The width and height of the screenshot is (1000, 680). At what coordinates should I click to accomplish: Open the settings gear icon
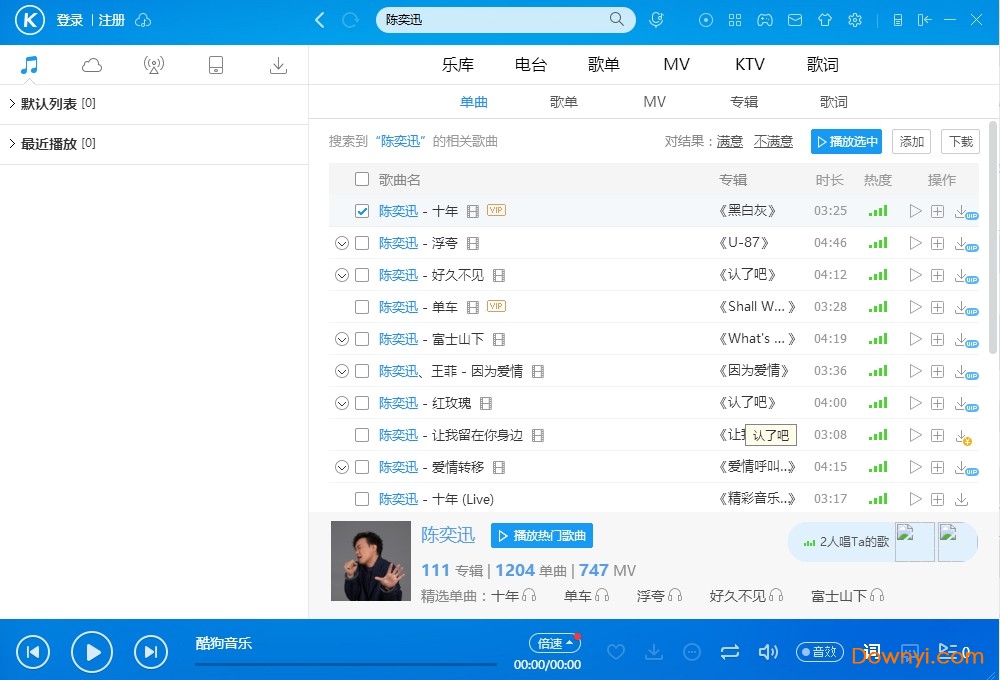point(855,20)
